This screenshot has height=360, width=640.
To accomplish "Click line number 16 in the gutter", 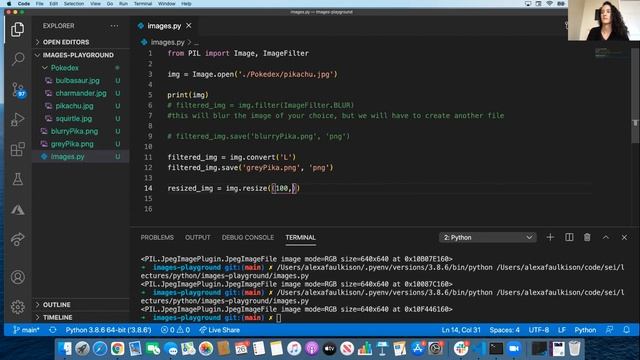I will pos(148,209).
